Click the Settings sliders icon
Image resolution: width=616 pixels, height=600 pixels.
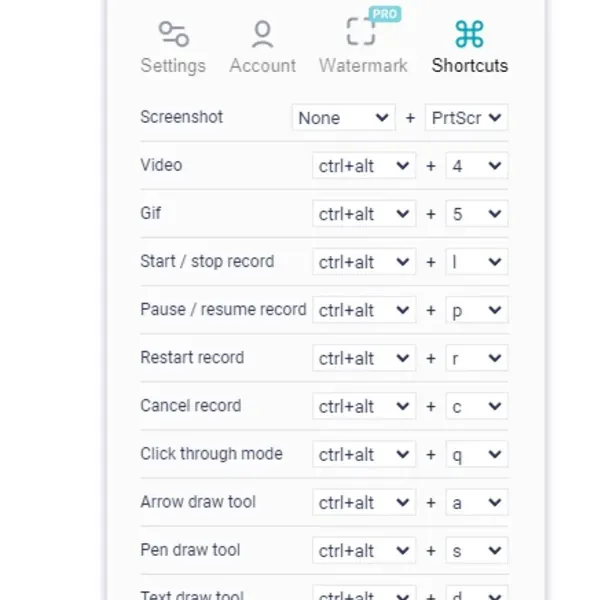tap(173, 33)
